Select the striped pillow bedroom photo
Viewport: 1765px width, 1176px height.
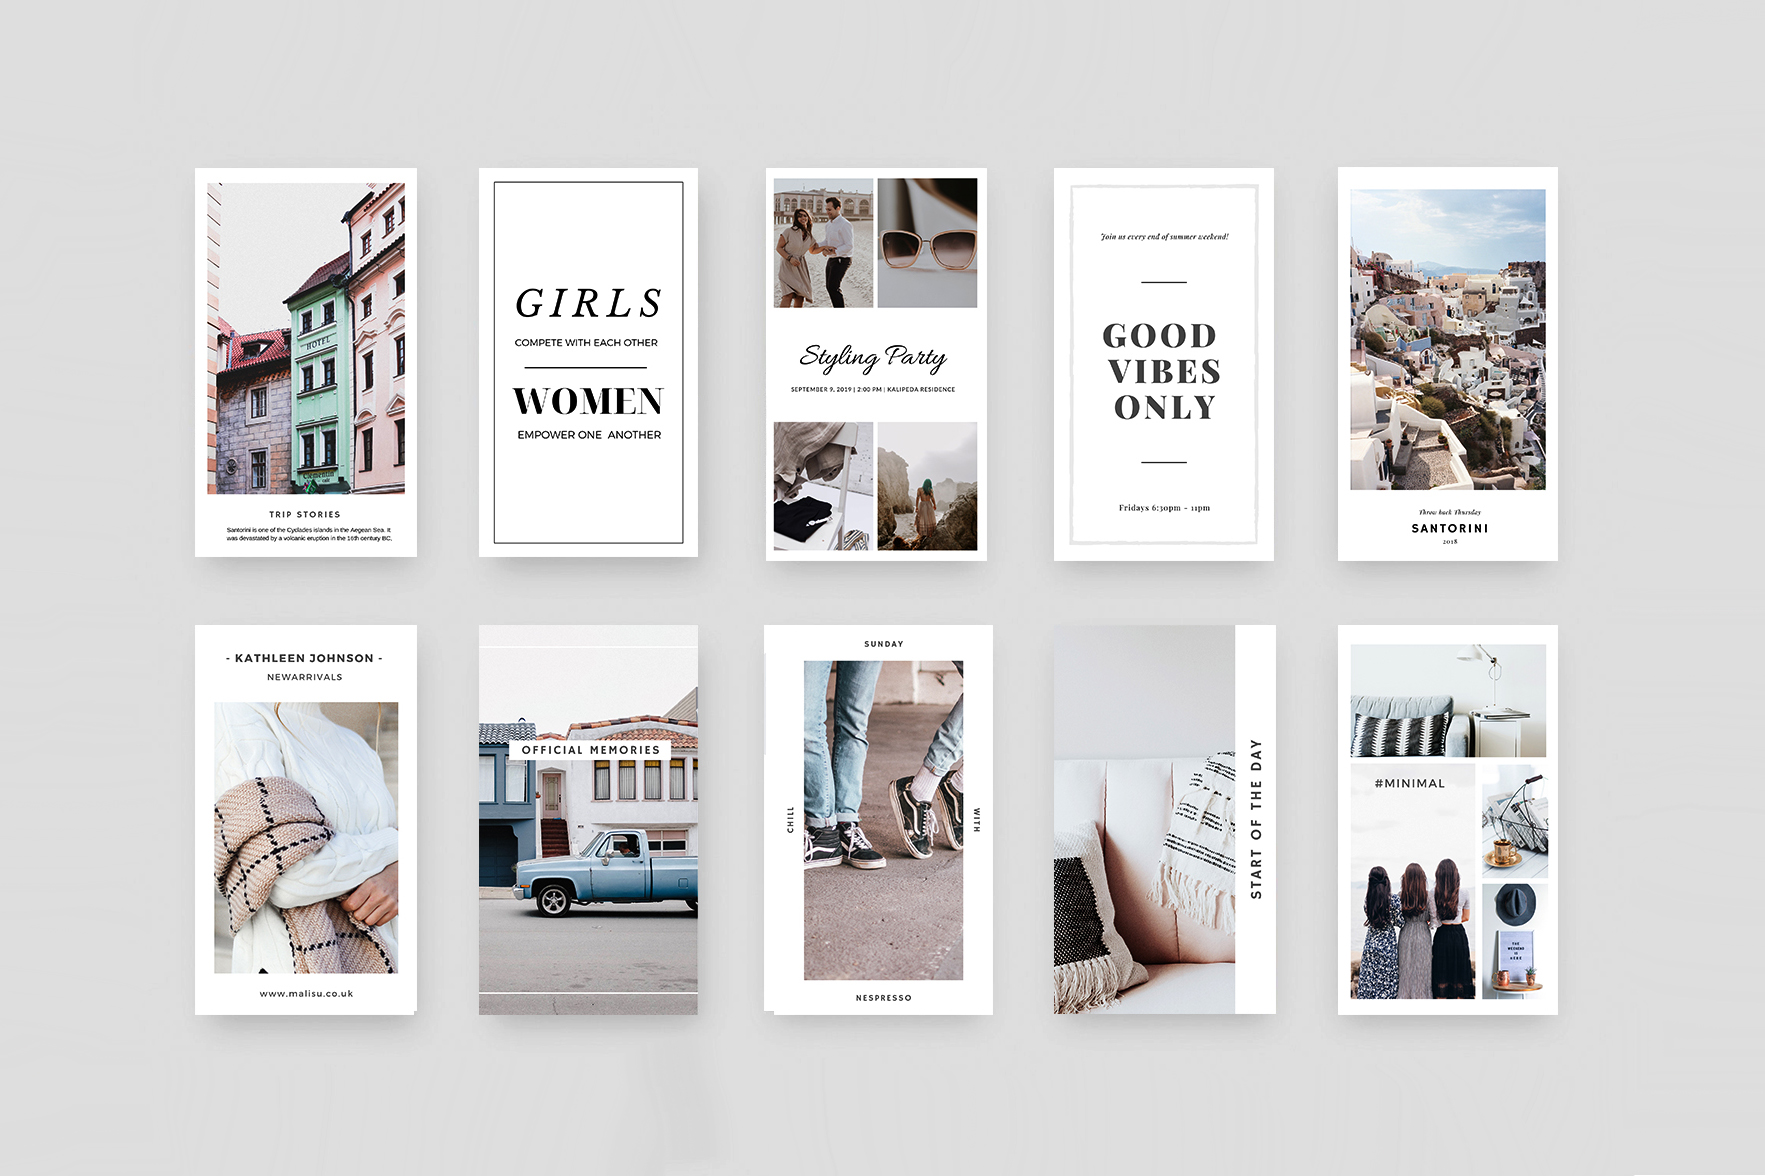1448,701
